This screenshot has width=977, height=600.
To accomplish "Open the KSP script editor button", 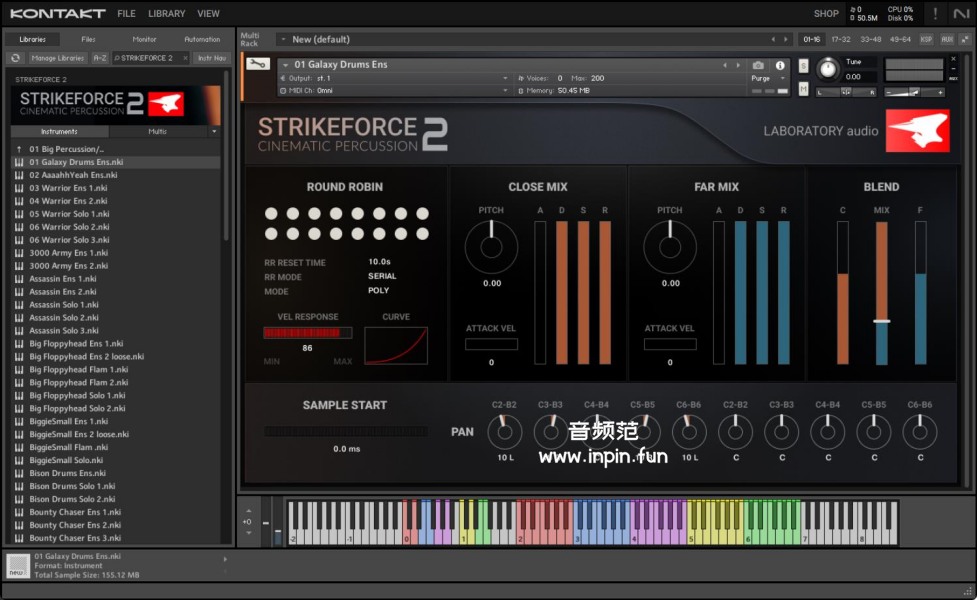I will [x=926, y=39].
